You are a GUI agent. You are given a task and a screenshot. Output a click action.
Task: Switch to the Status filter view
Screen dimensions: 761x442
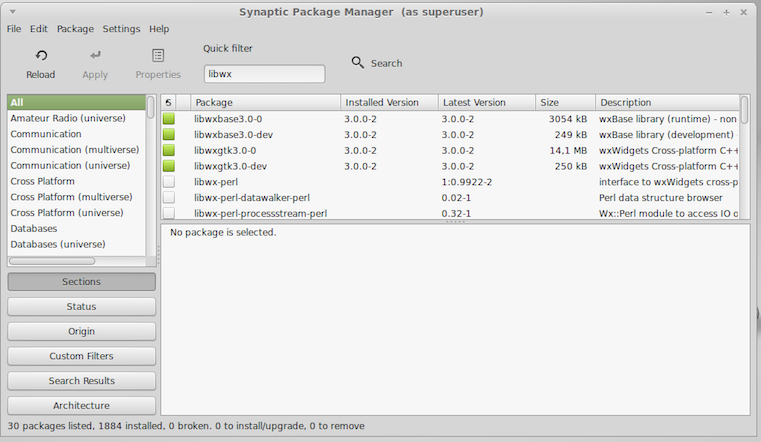81,307
